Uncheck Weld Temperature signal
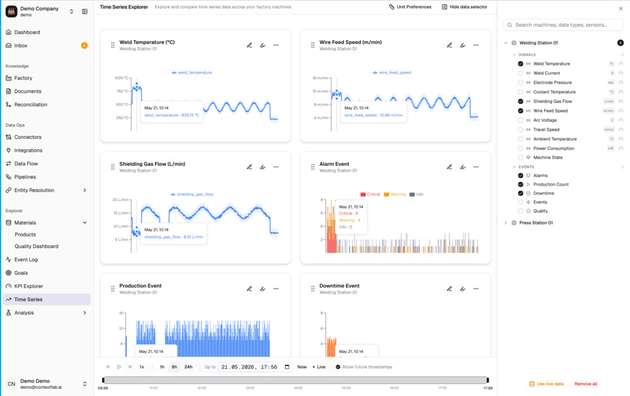This screenshot has width=630, height=396. click(520, 63)
